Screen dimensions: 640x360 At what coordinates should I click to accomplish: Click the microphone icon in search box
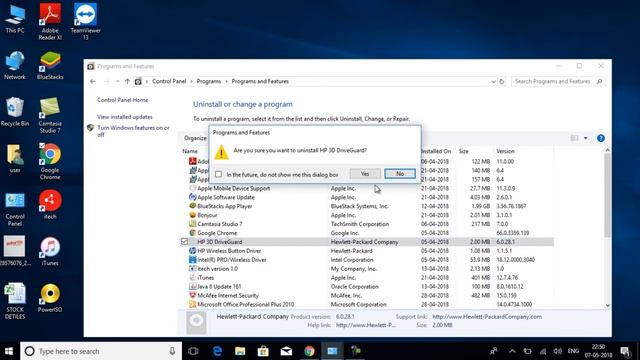(x=172, y=351)
